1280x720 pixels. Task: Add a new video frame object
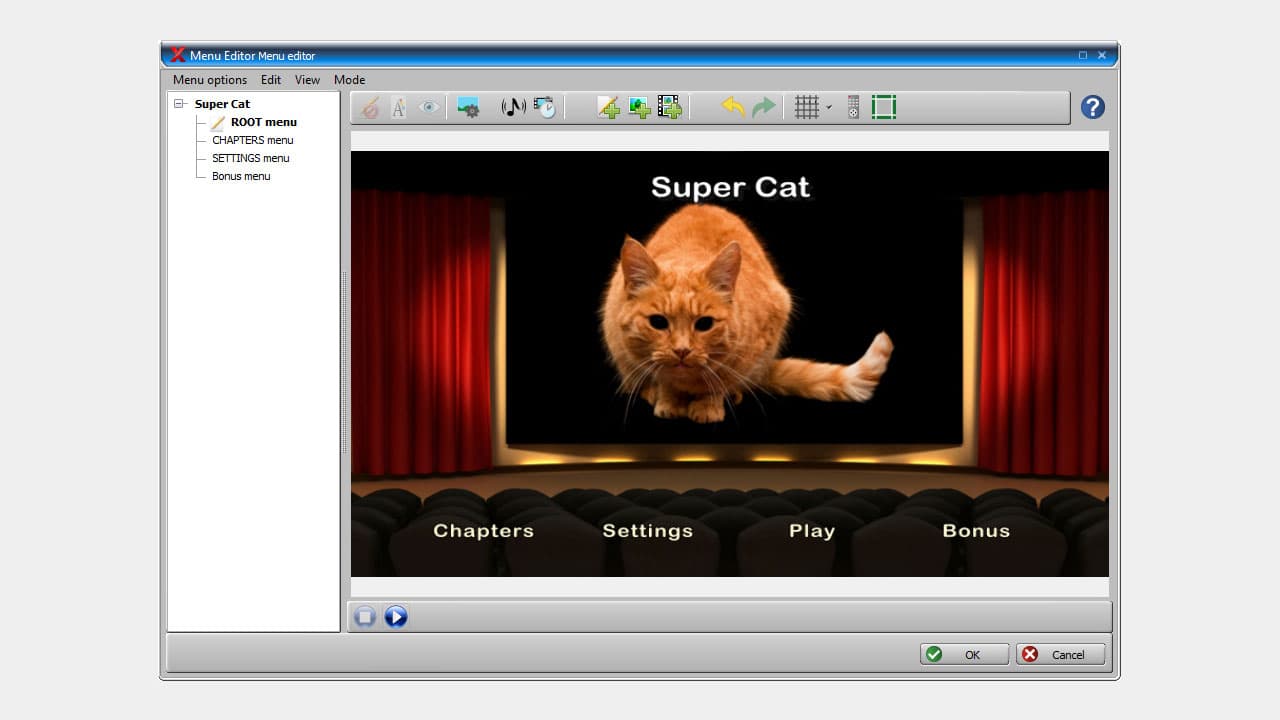[x=670, y=107]
